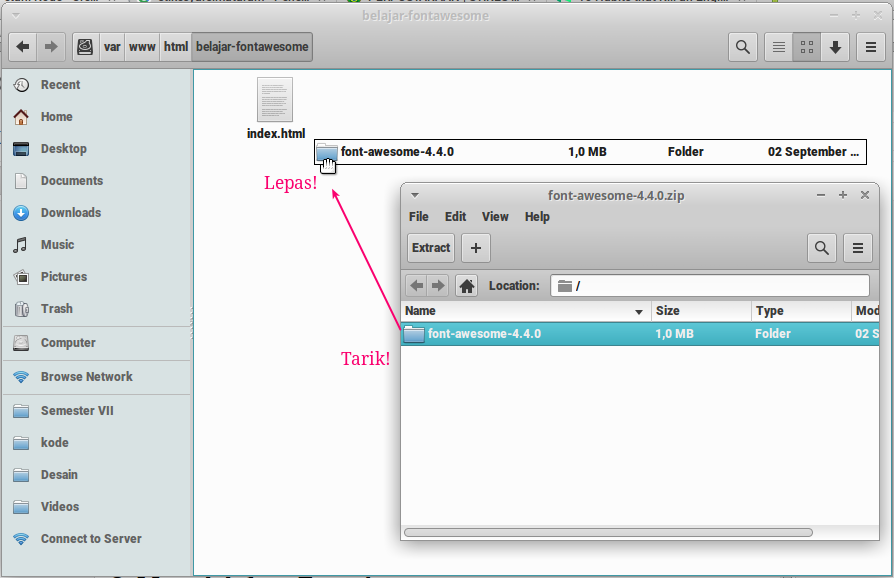Open file manager search
This screenshot has width=894, height=578.
click(x=742, y=47)
